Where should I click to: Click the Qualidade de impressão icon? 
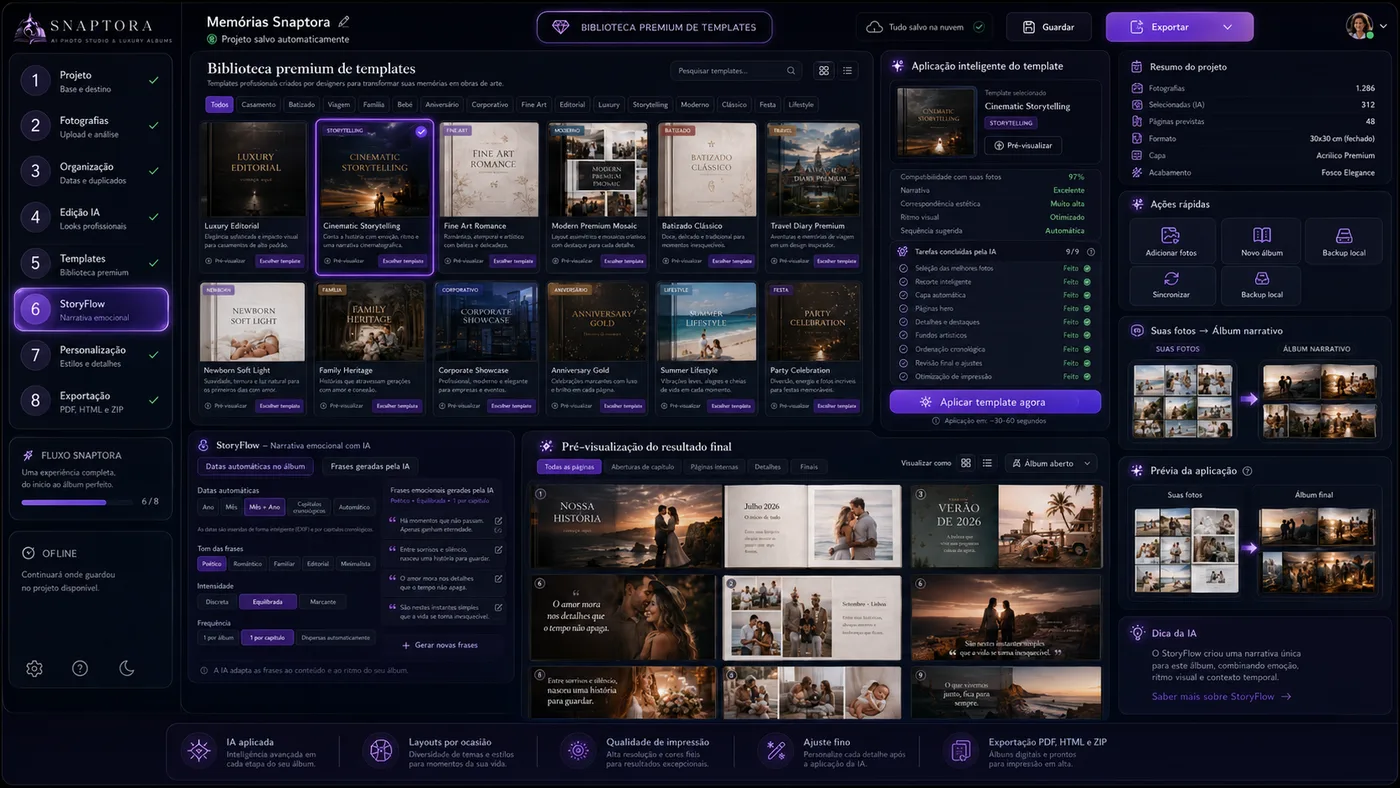click(x=578, y=750)
